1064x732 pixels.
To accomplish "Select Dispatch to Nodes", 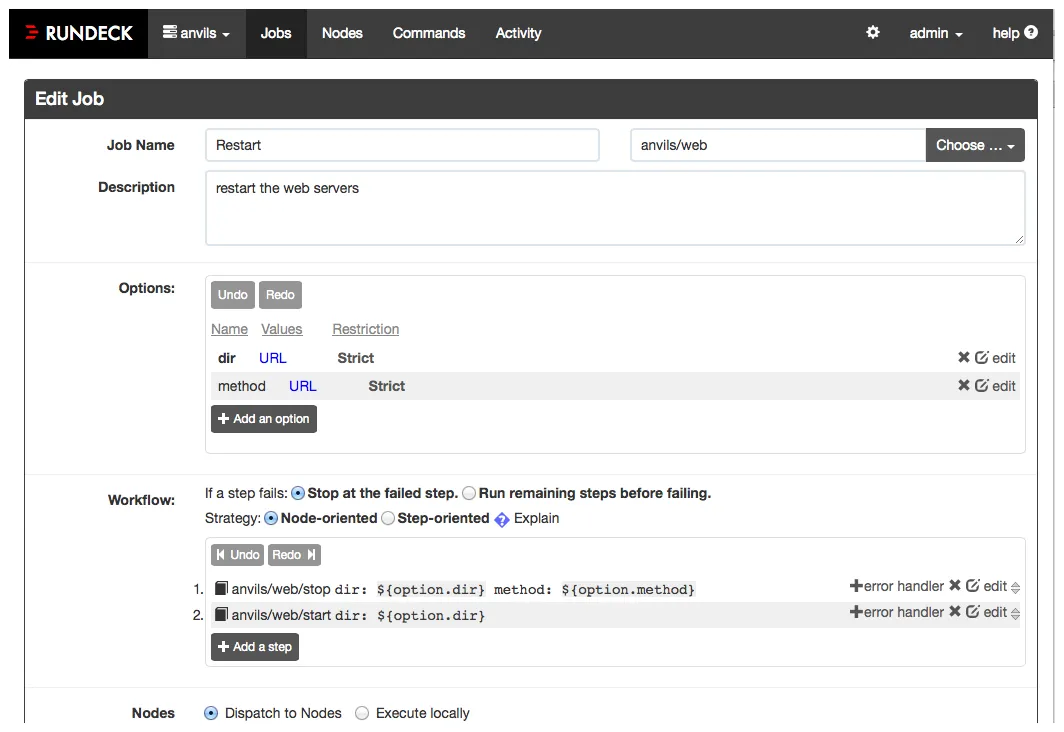I will tap(211, 713).
